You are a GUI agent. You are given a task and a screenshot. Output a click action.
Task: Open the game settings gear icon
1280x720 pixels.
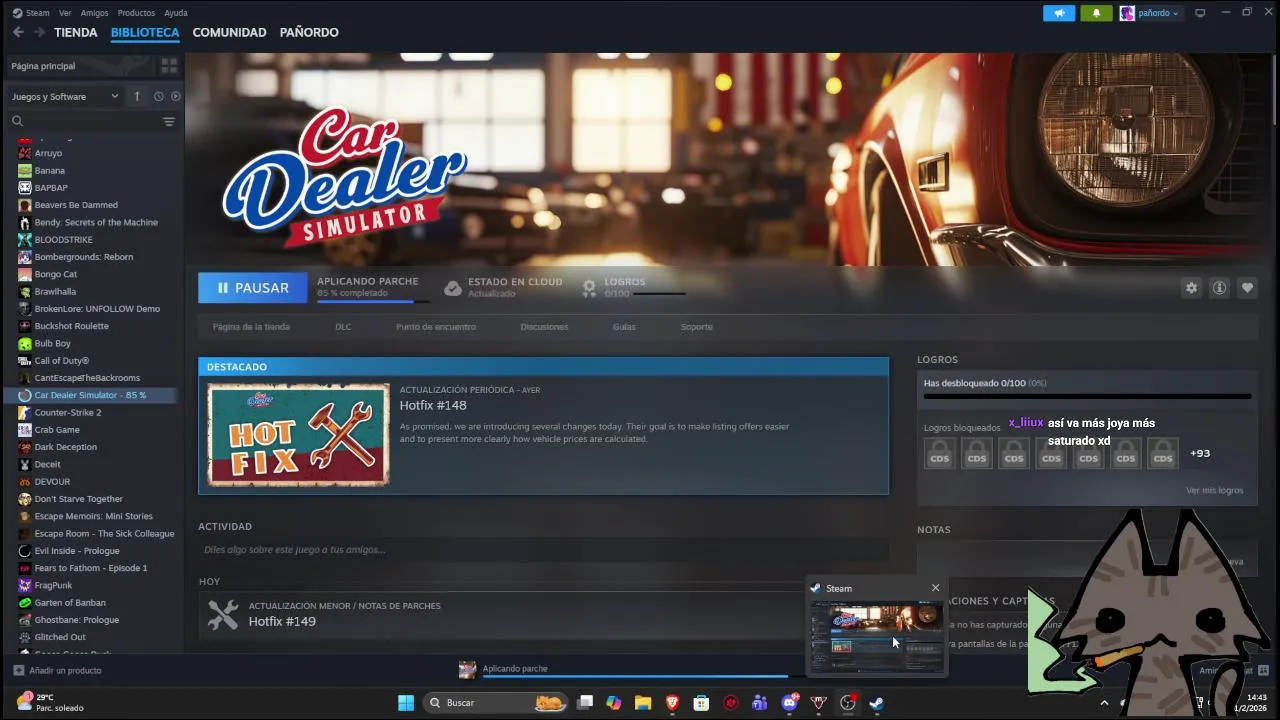click(1191, 288)
